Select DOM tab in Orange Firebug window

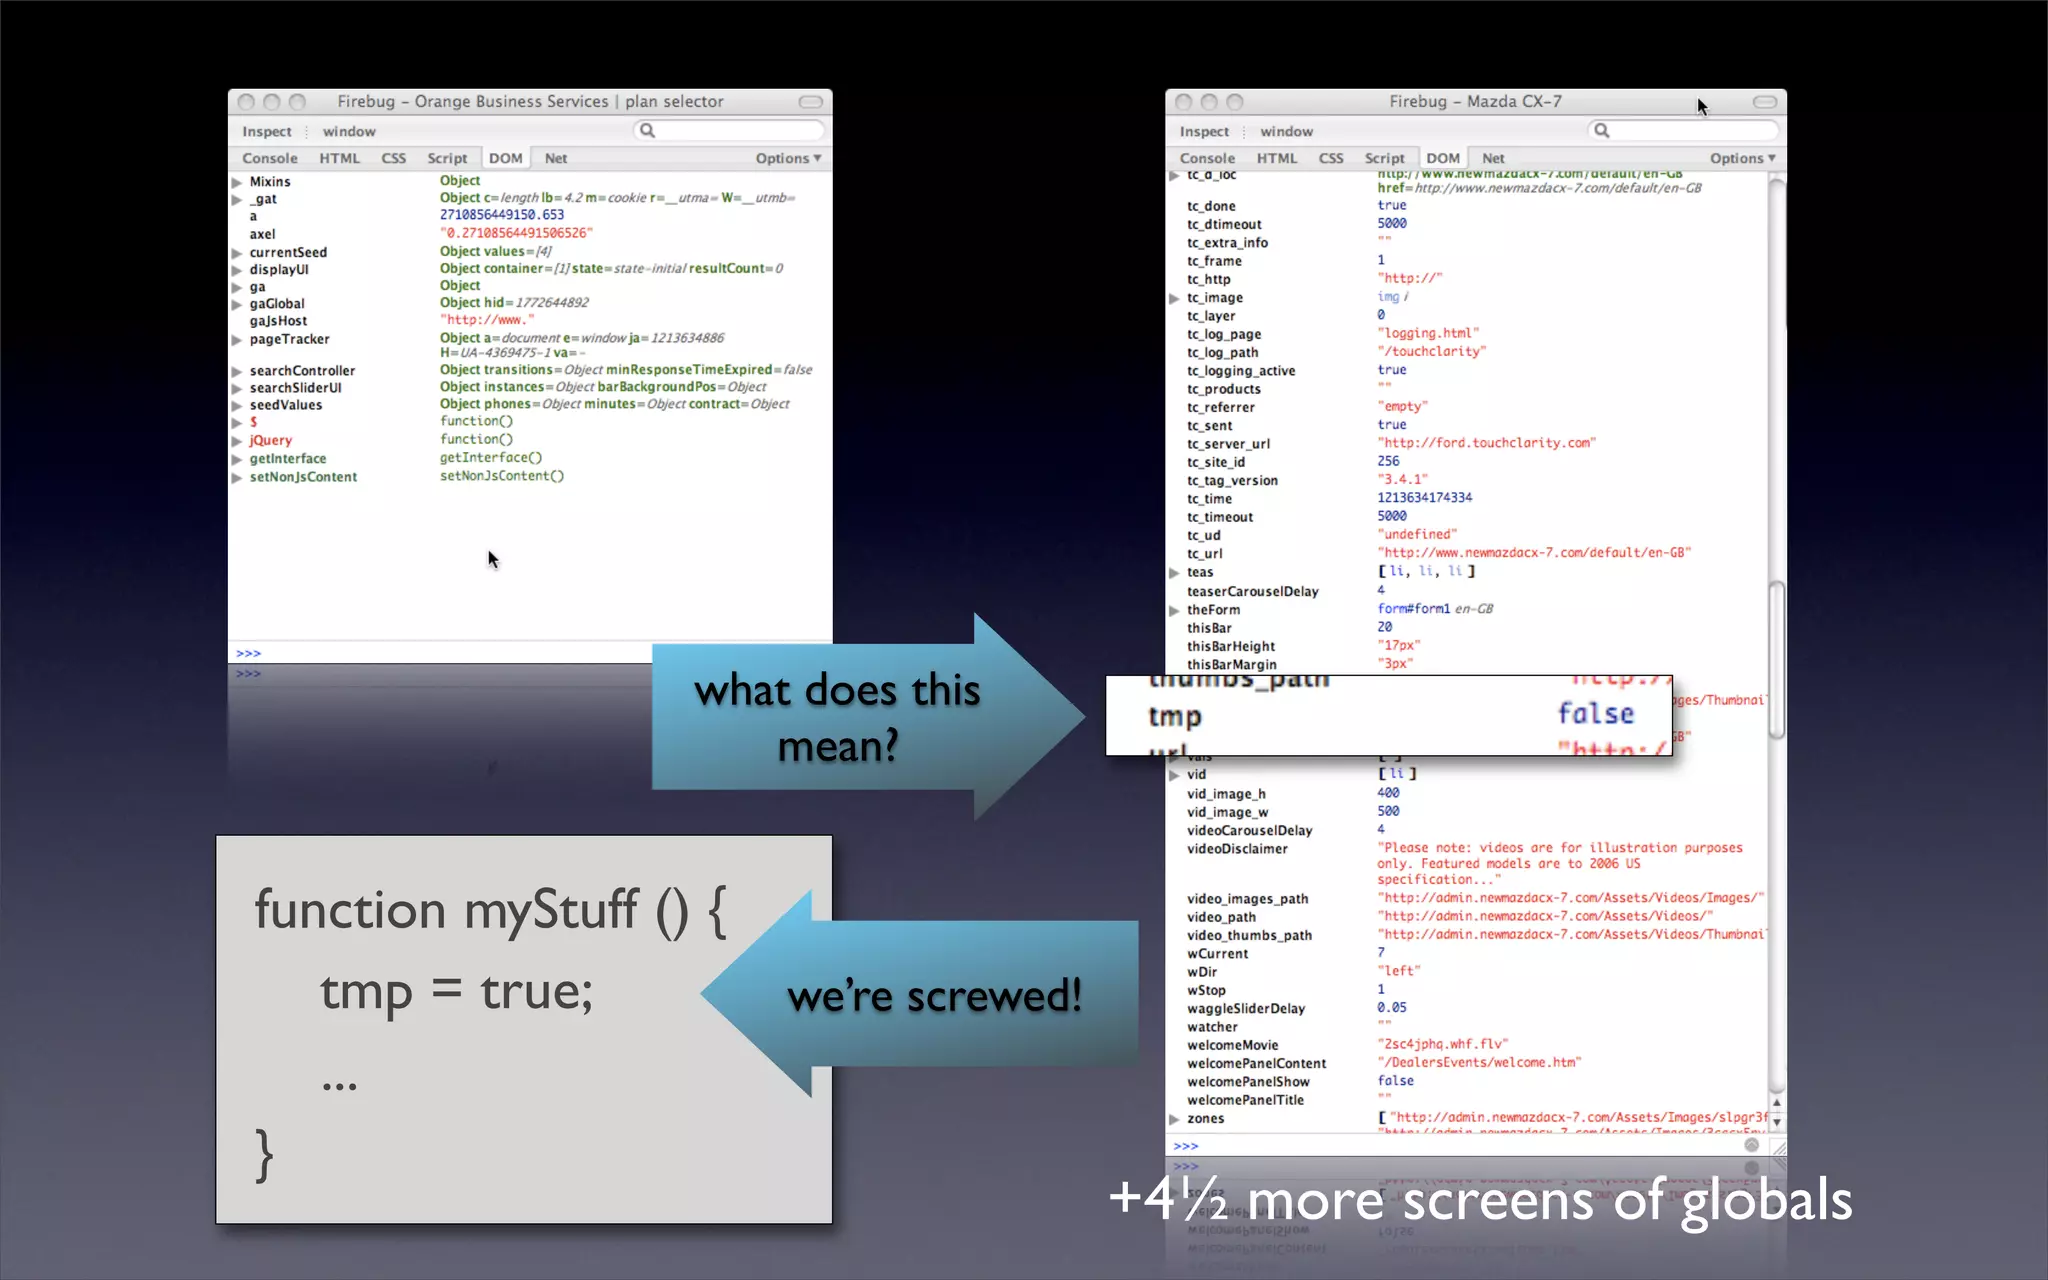click(506, 158)
